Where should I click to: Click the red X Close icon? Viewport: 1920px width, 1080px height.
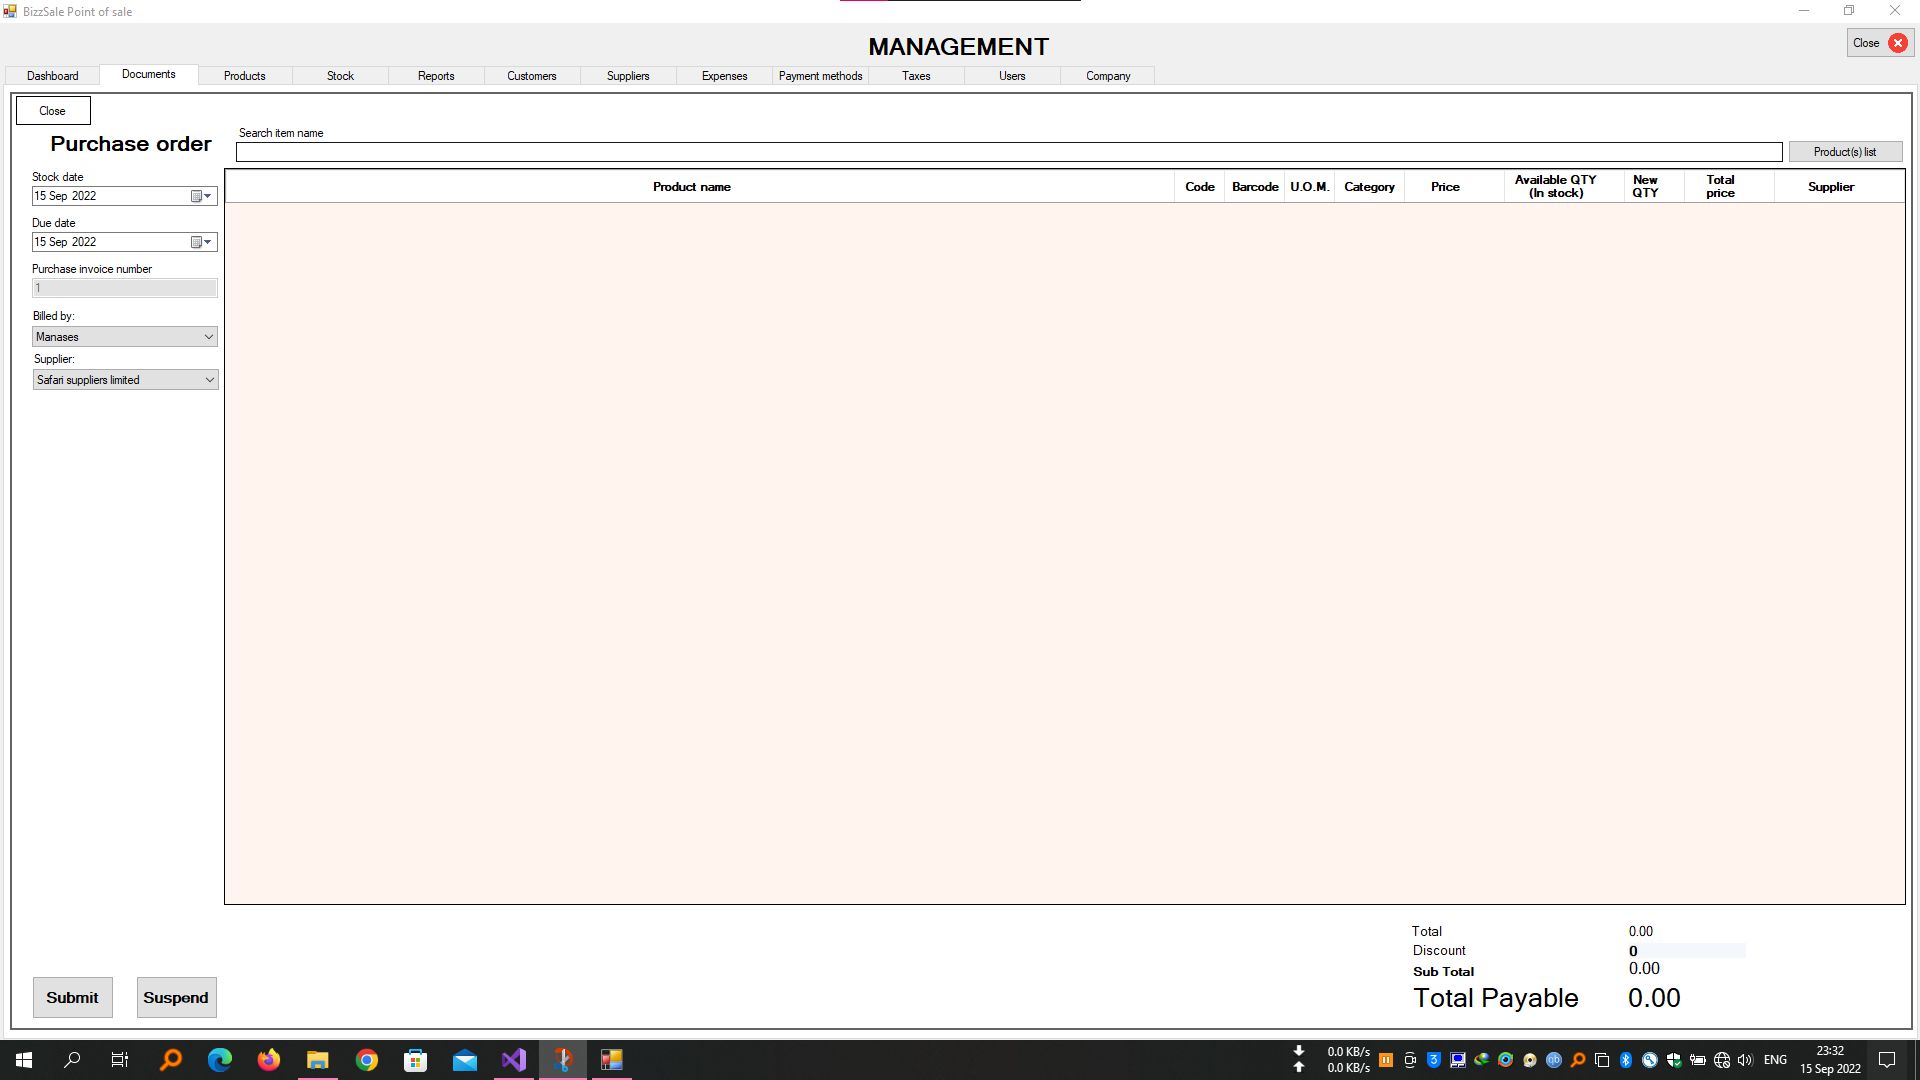click(1897, 43)
